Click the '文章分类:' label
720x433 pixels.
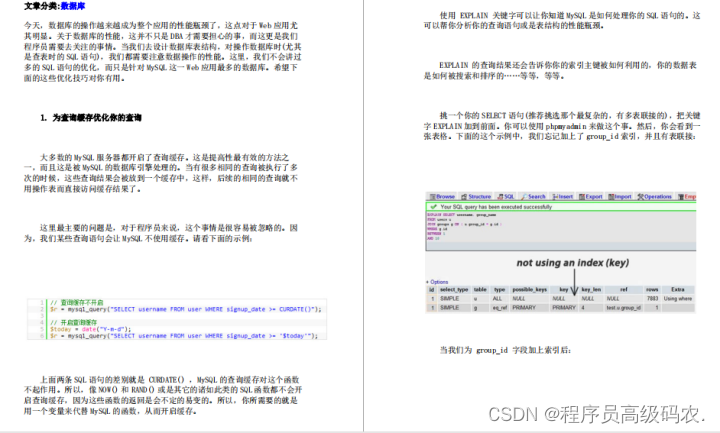(42, 6)
